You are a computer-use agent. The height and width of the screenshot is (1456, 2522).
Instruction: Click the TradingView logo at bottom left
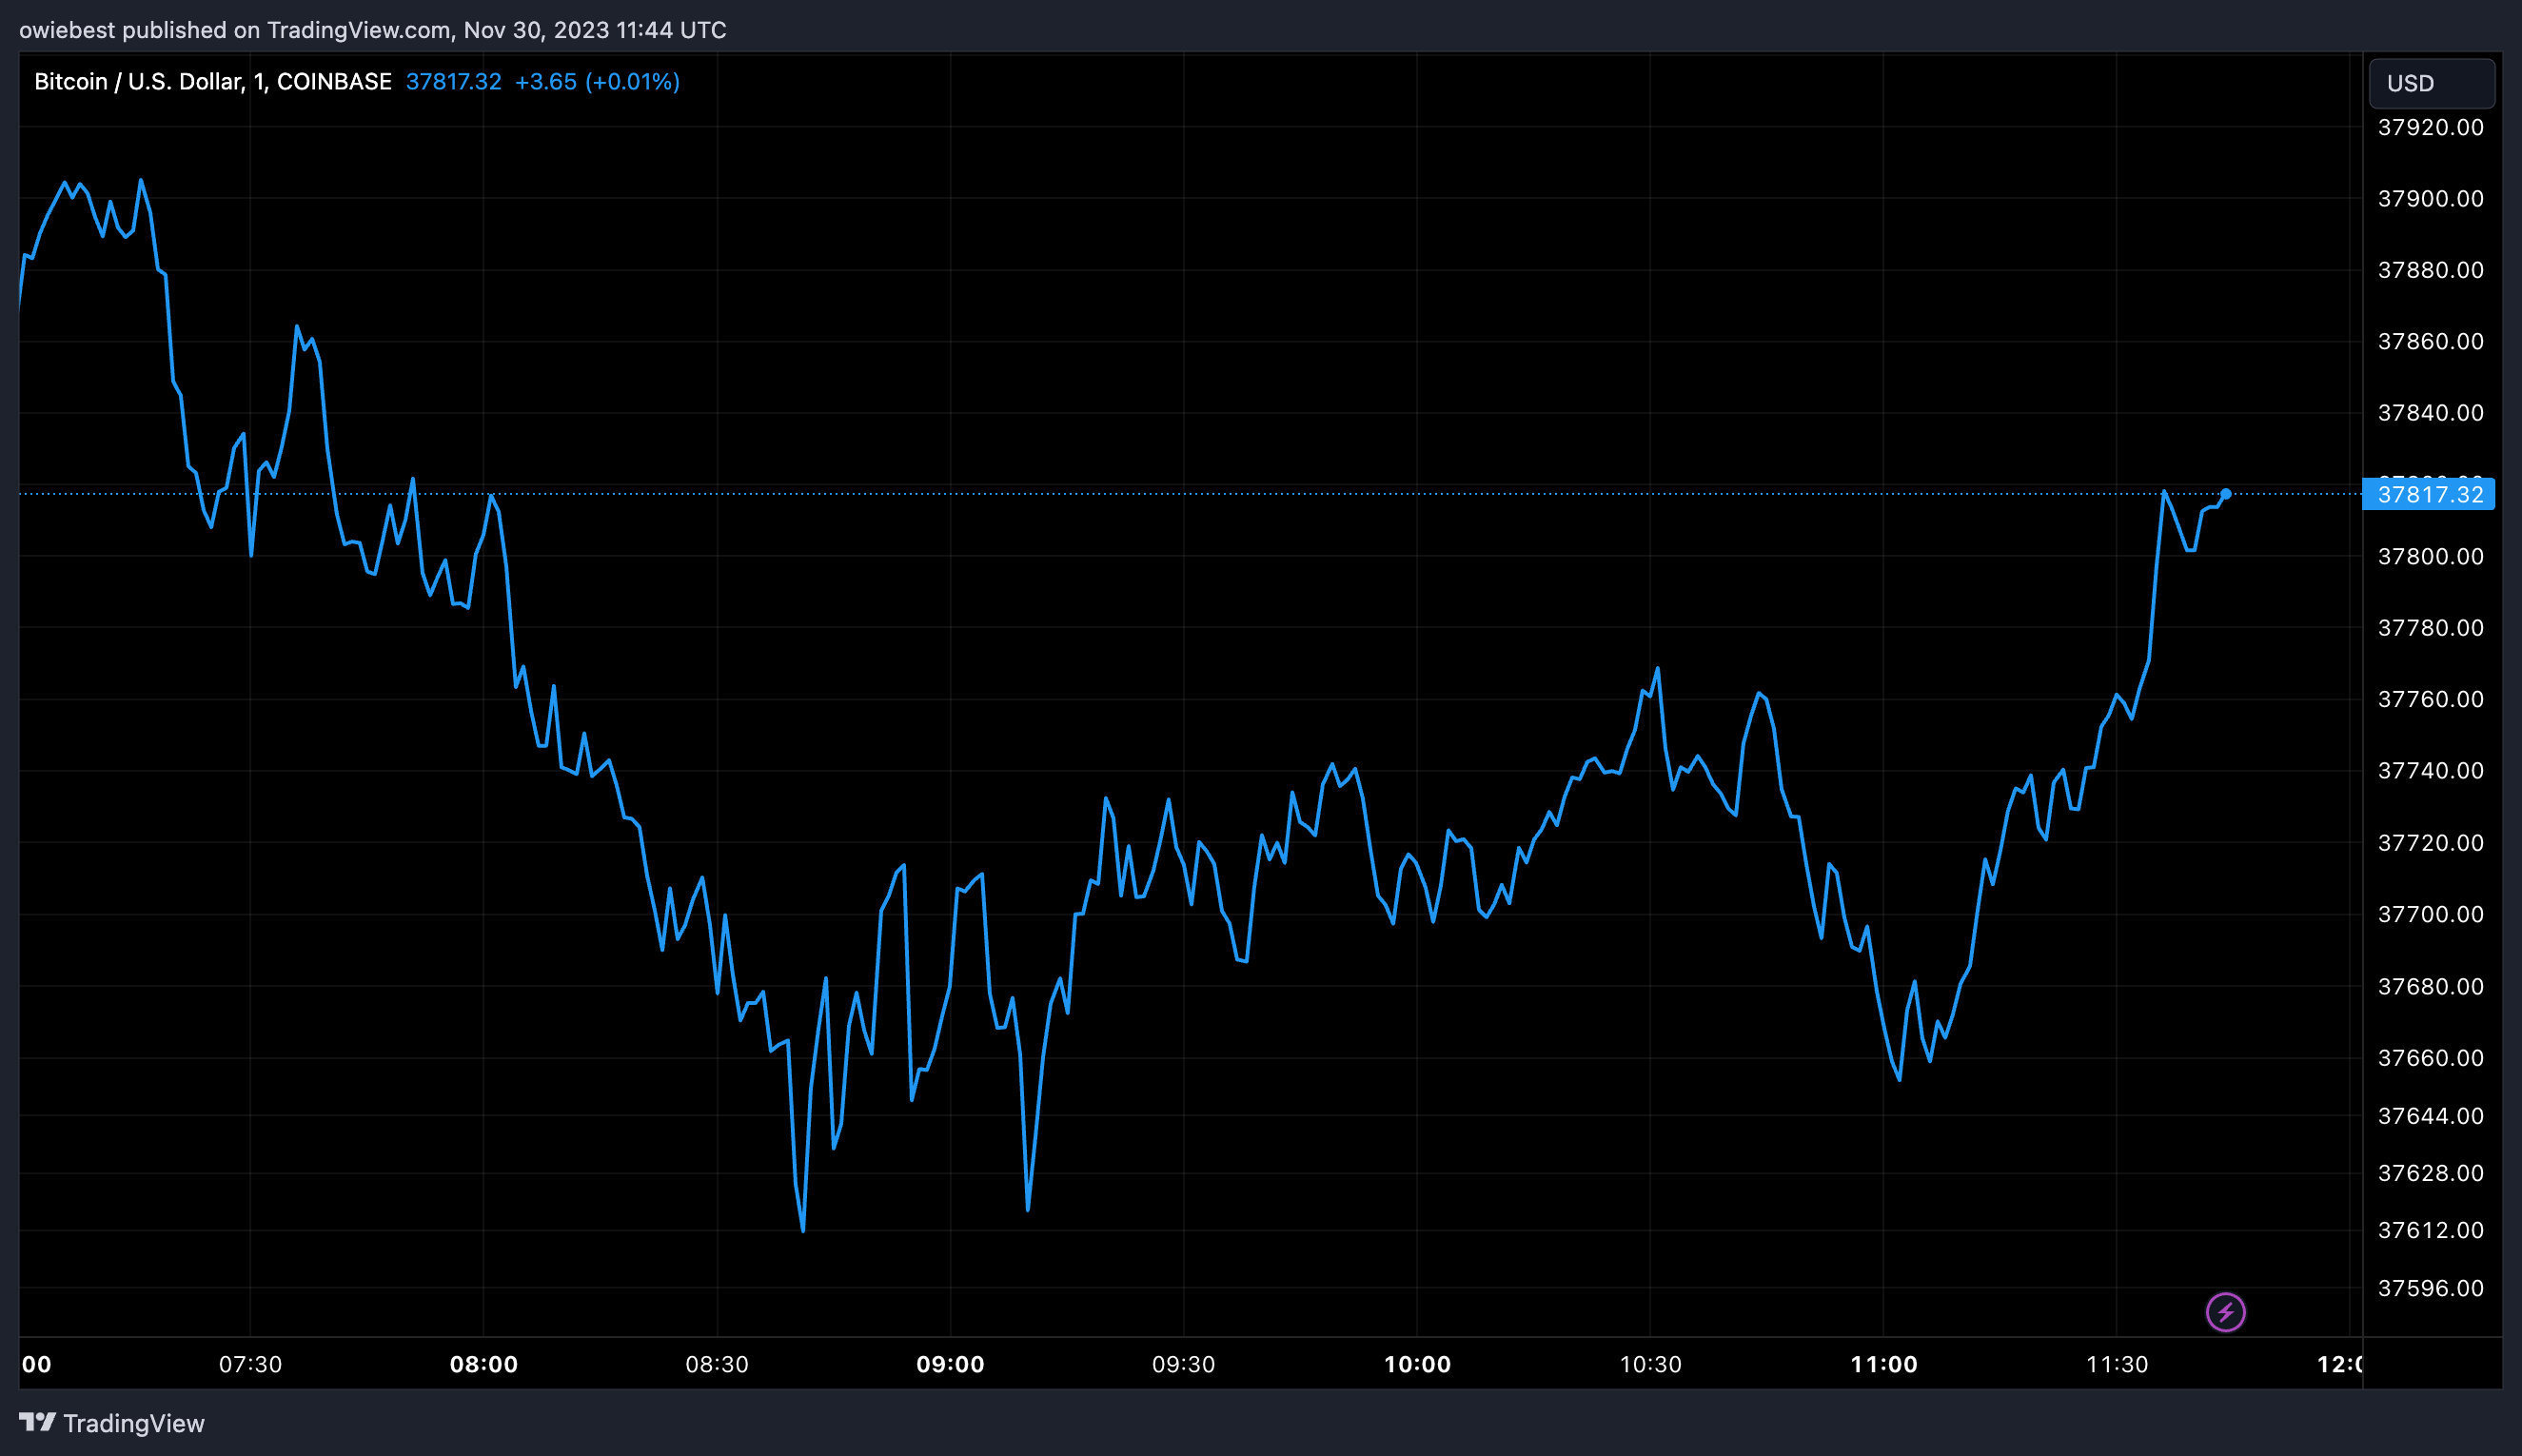tap(112, 1423)
